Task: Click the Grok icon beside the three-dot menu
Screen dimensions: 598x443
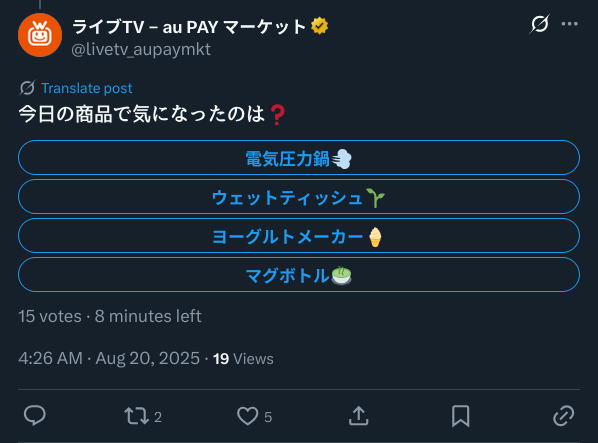Action: coord(540,24)
